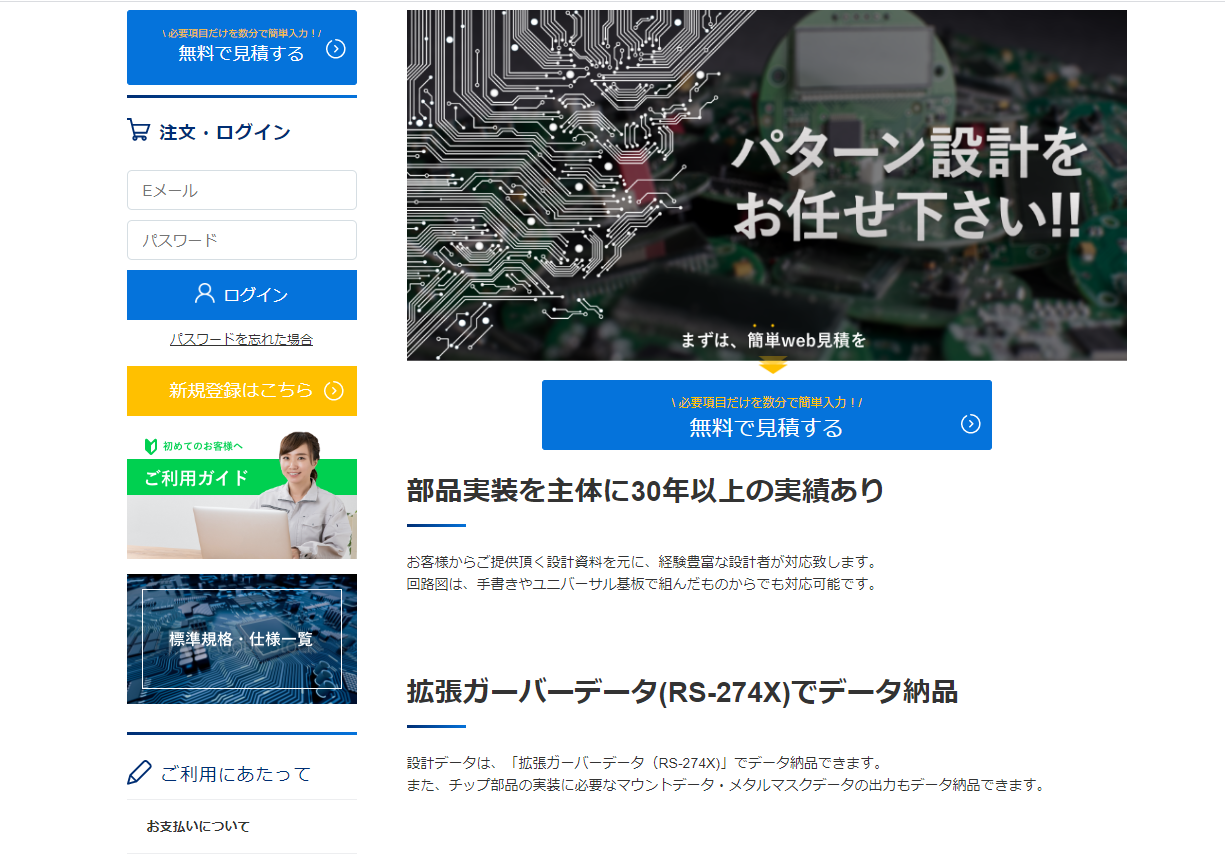Click the 新規登録はこちら button
1225x855 pixels.
(x=241, y=391)
